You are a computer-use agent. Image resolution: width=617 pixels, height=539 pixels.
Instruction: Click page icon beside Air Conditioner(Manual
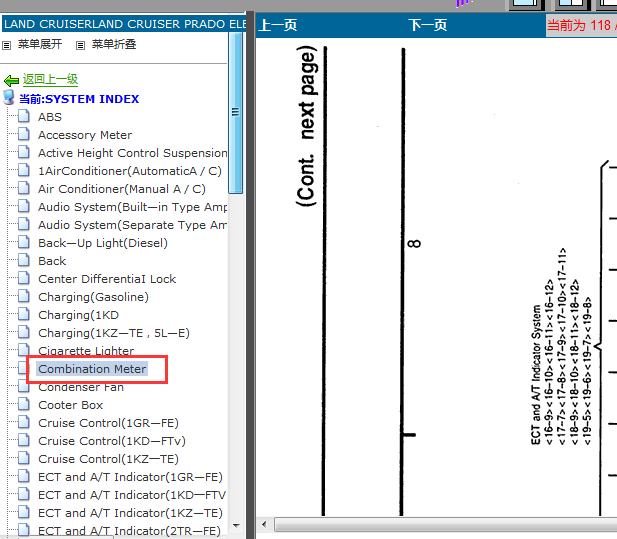click(24, 188)
